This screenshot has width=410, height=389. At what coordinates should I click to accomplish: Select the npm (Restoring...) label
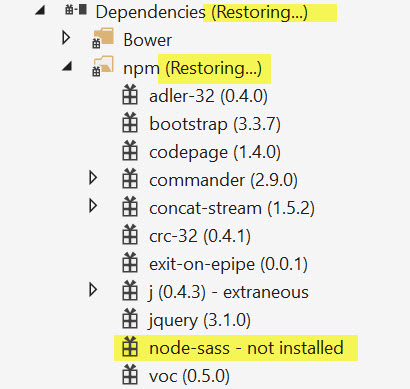tap(192, 69)
